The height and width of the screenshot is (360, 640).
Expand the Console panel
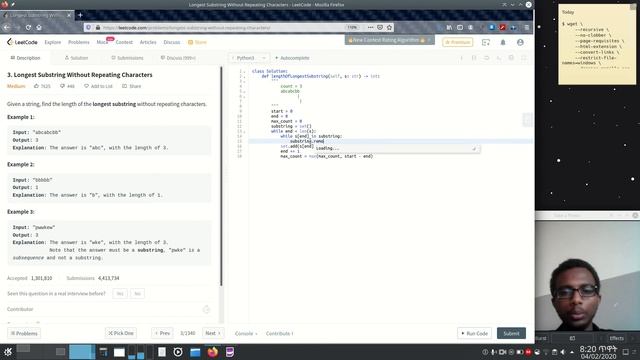[246, 333]
